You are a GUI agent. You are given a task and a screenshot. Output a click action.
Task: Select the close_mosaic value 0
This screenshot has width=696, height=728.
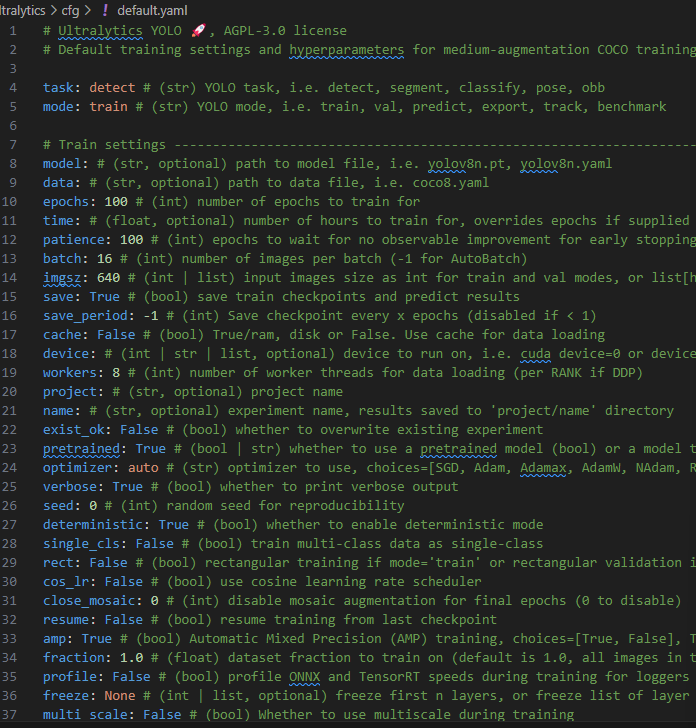155,602
